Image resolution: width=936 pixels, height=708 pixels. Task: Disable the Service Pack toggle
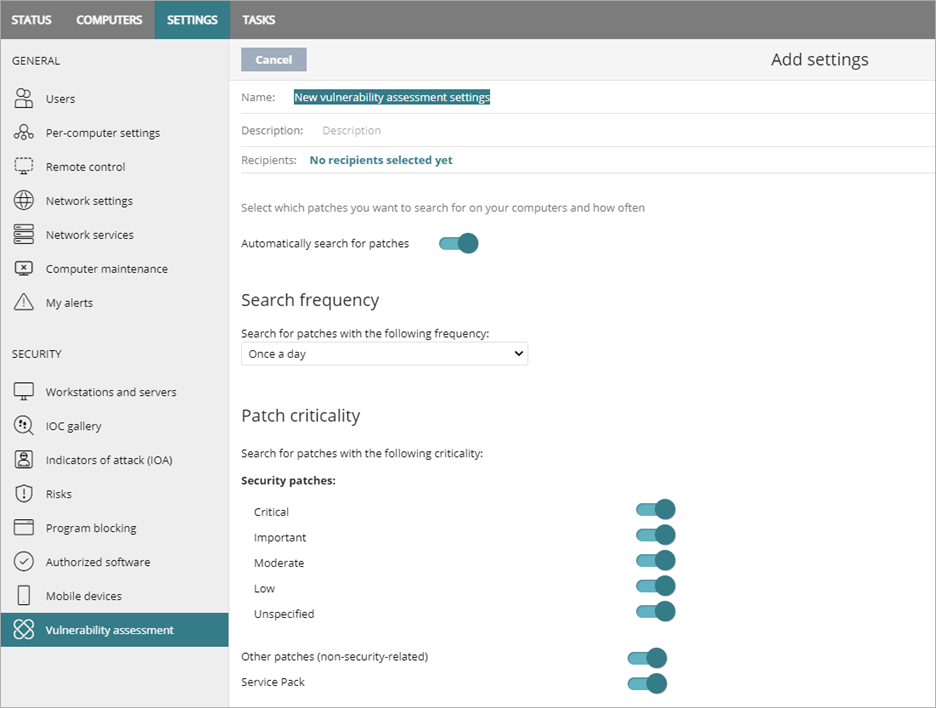pos(647,682)
